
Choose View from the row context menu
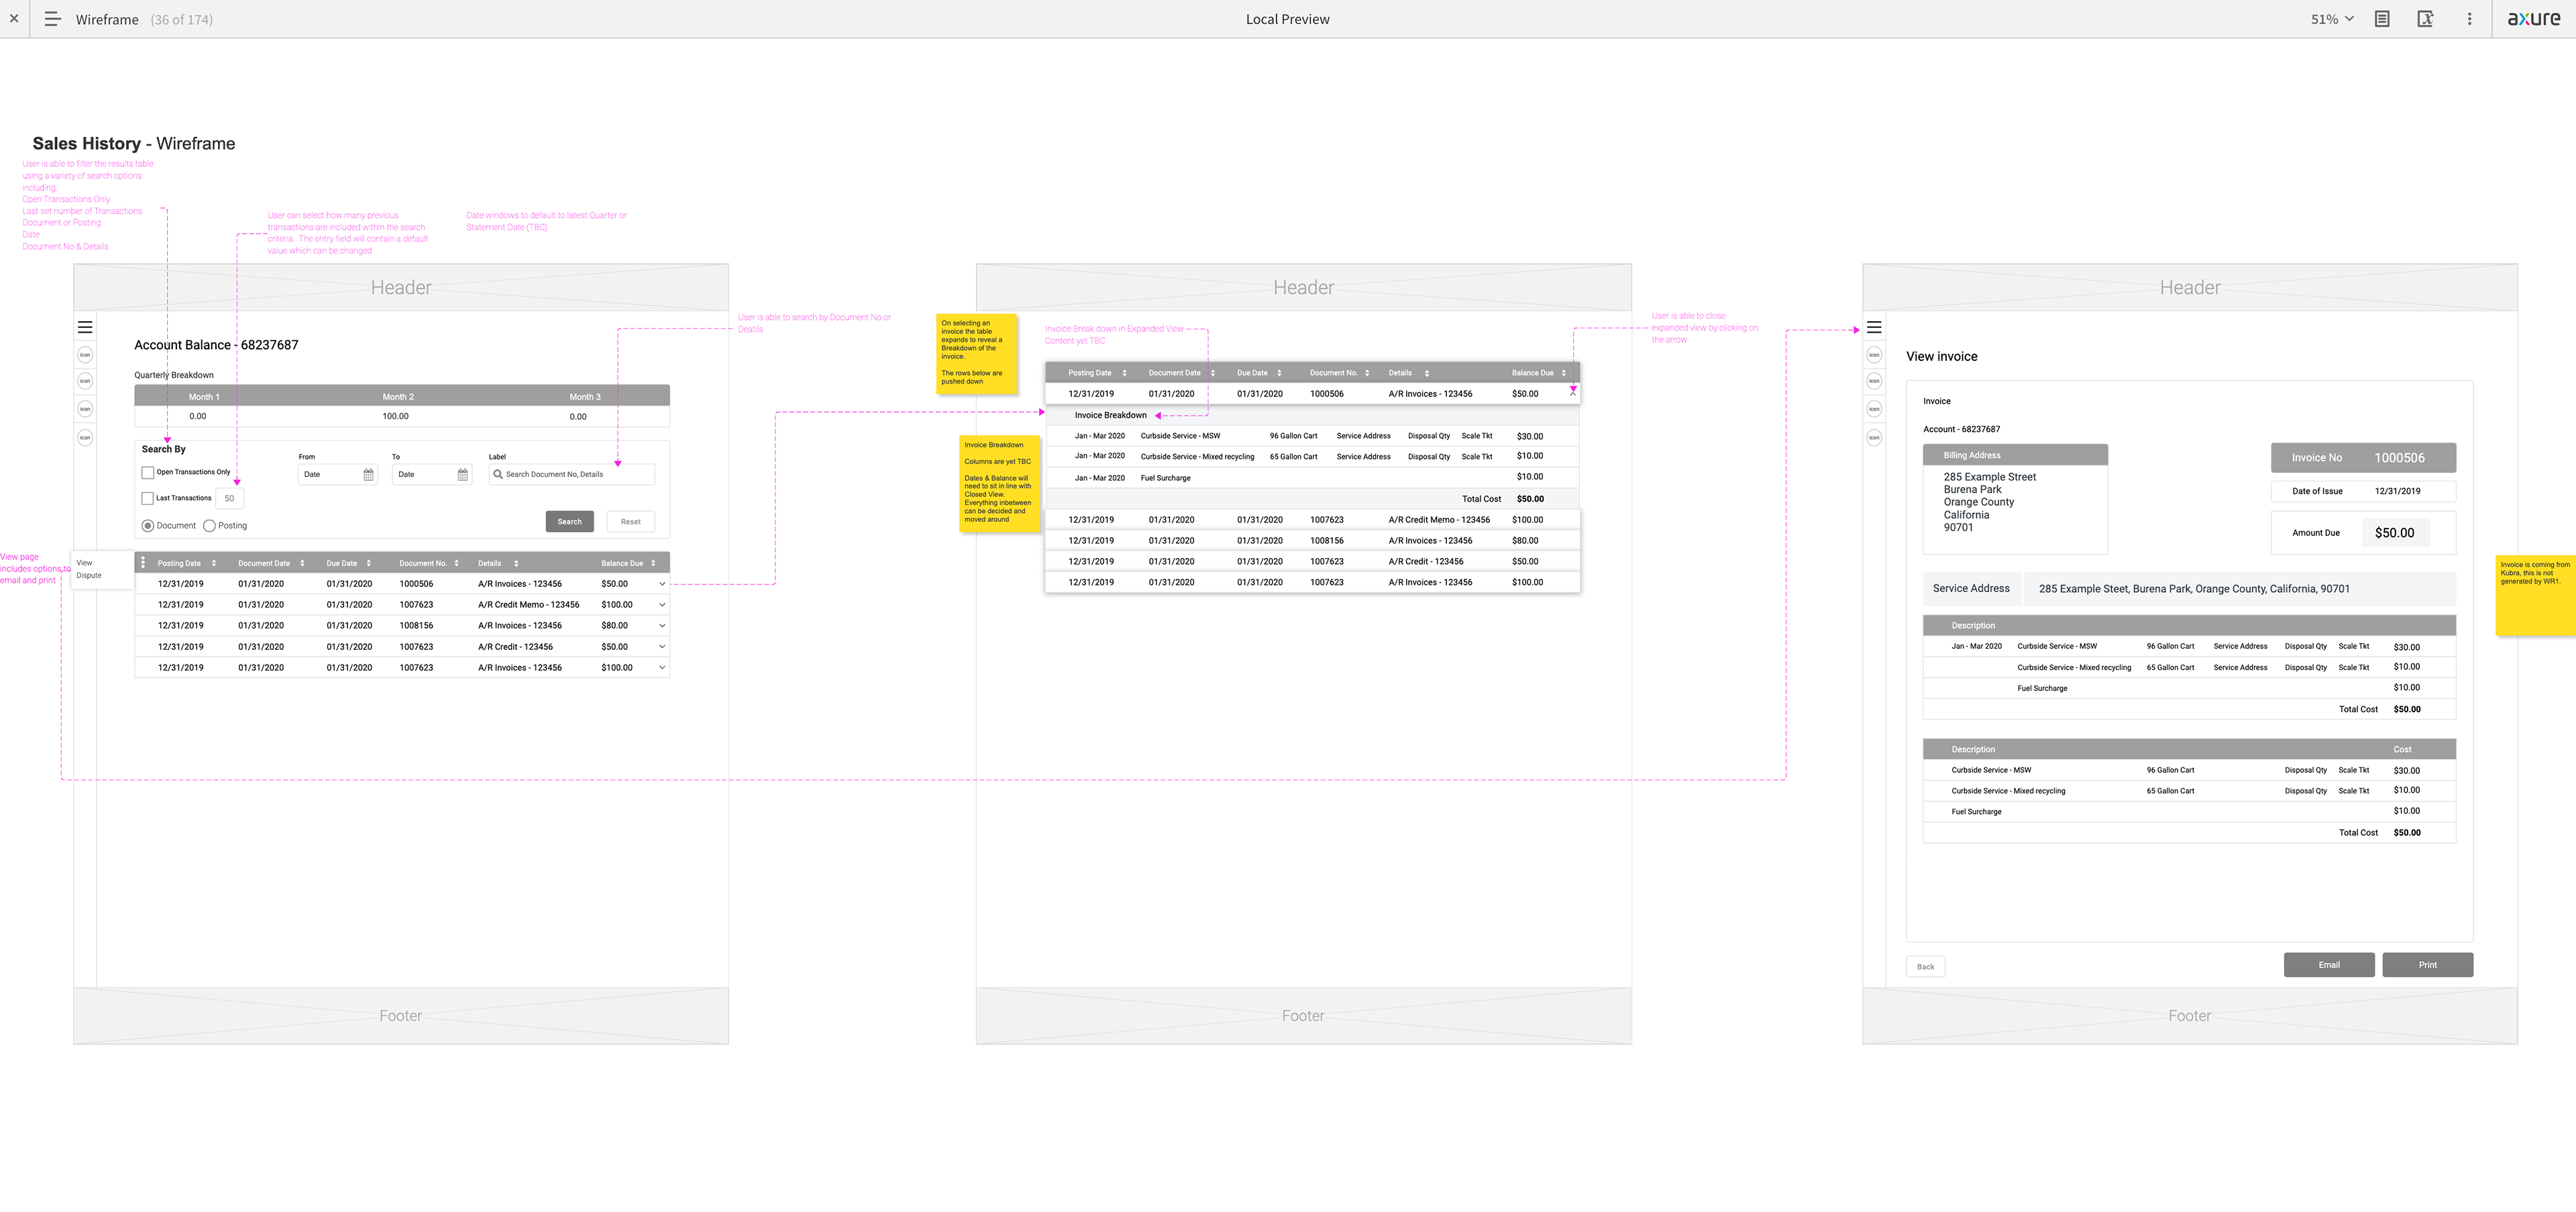[x=84, y=563]
